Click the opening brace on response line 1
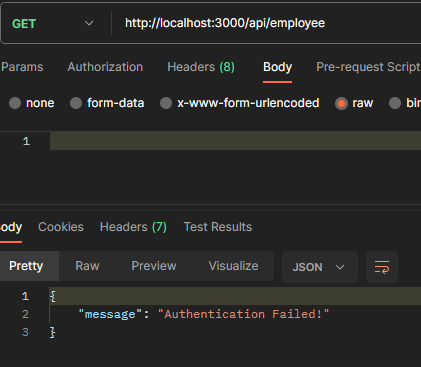Viewport: 421px width, 367px height. [53, 296]
